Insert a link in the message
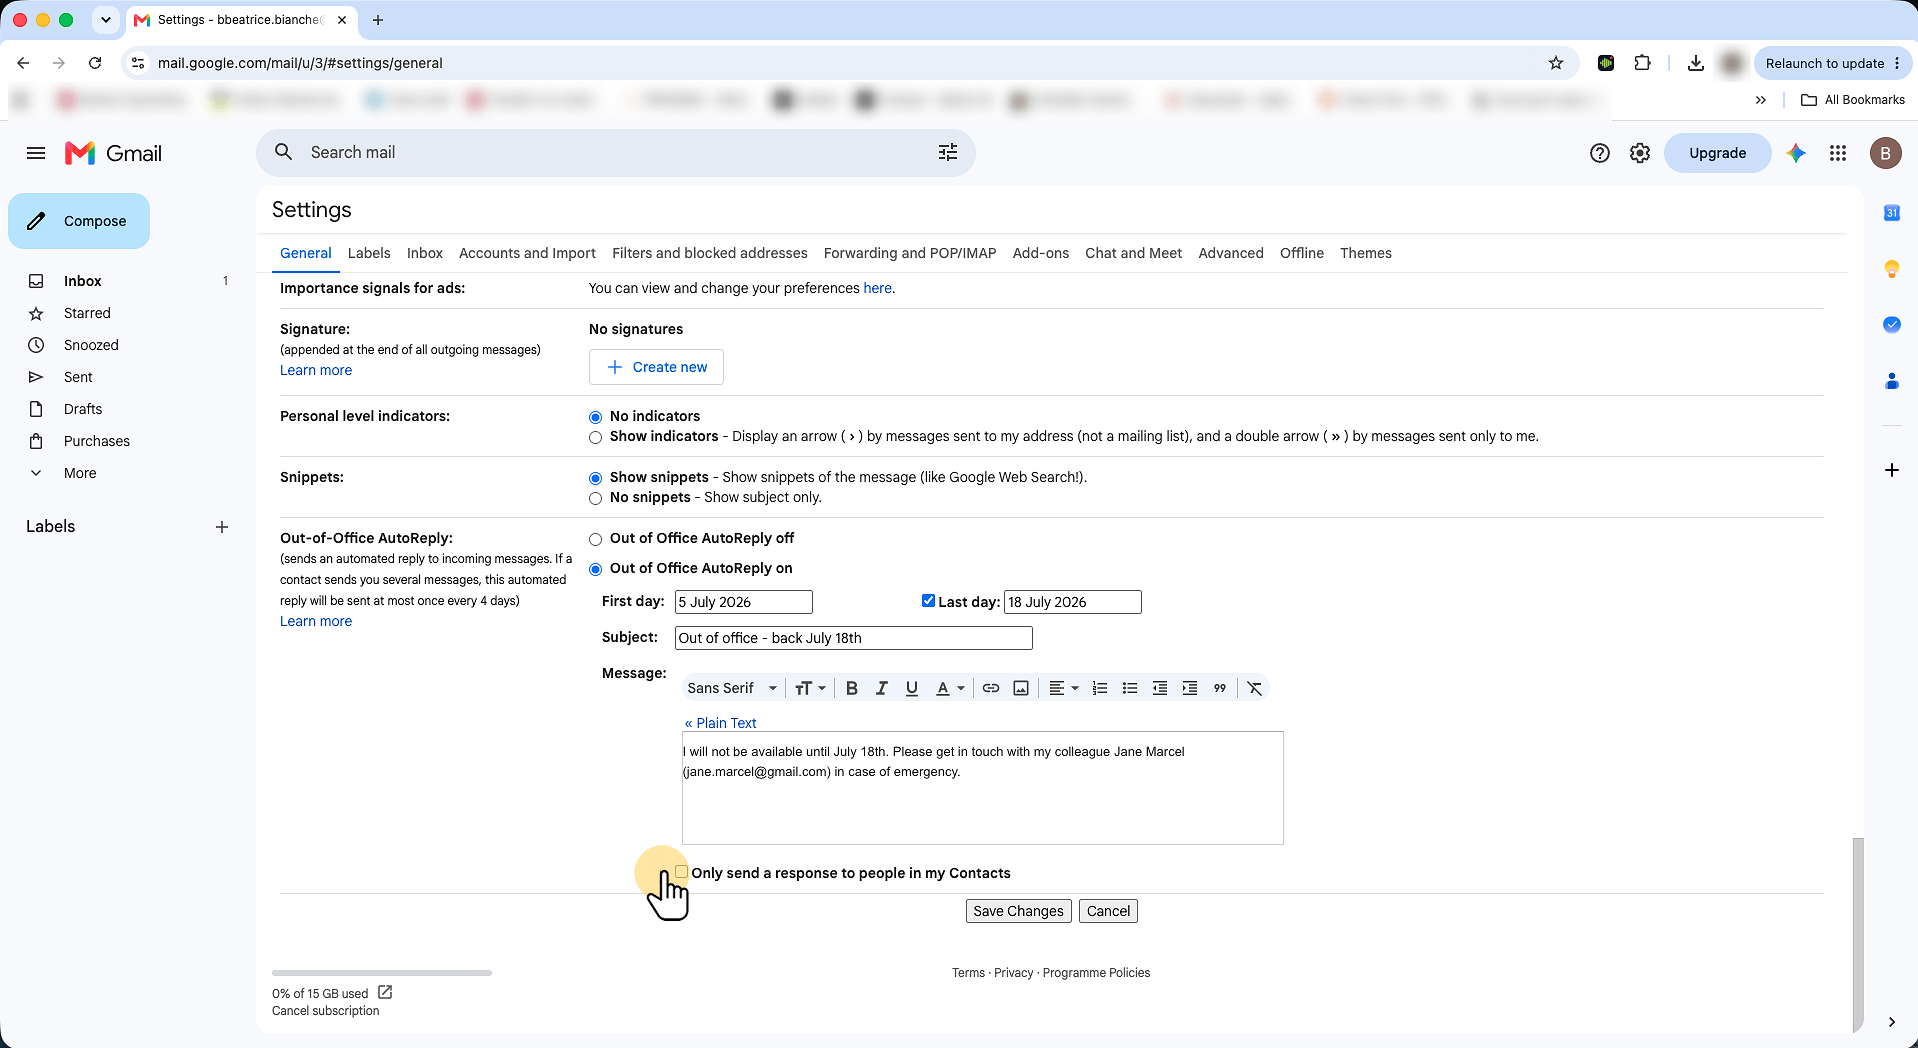This screenshot has height=1048, width=1918. [x=990, y=688]
